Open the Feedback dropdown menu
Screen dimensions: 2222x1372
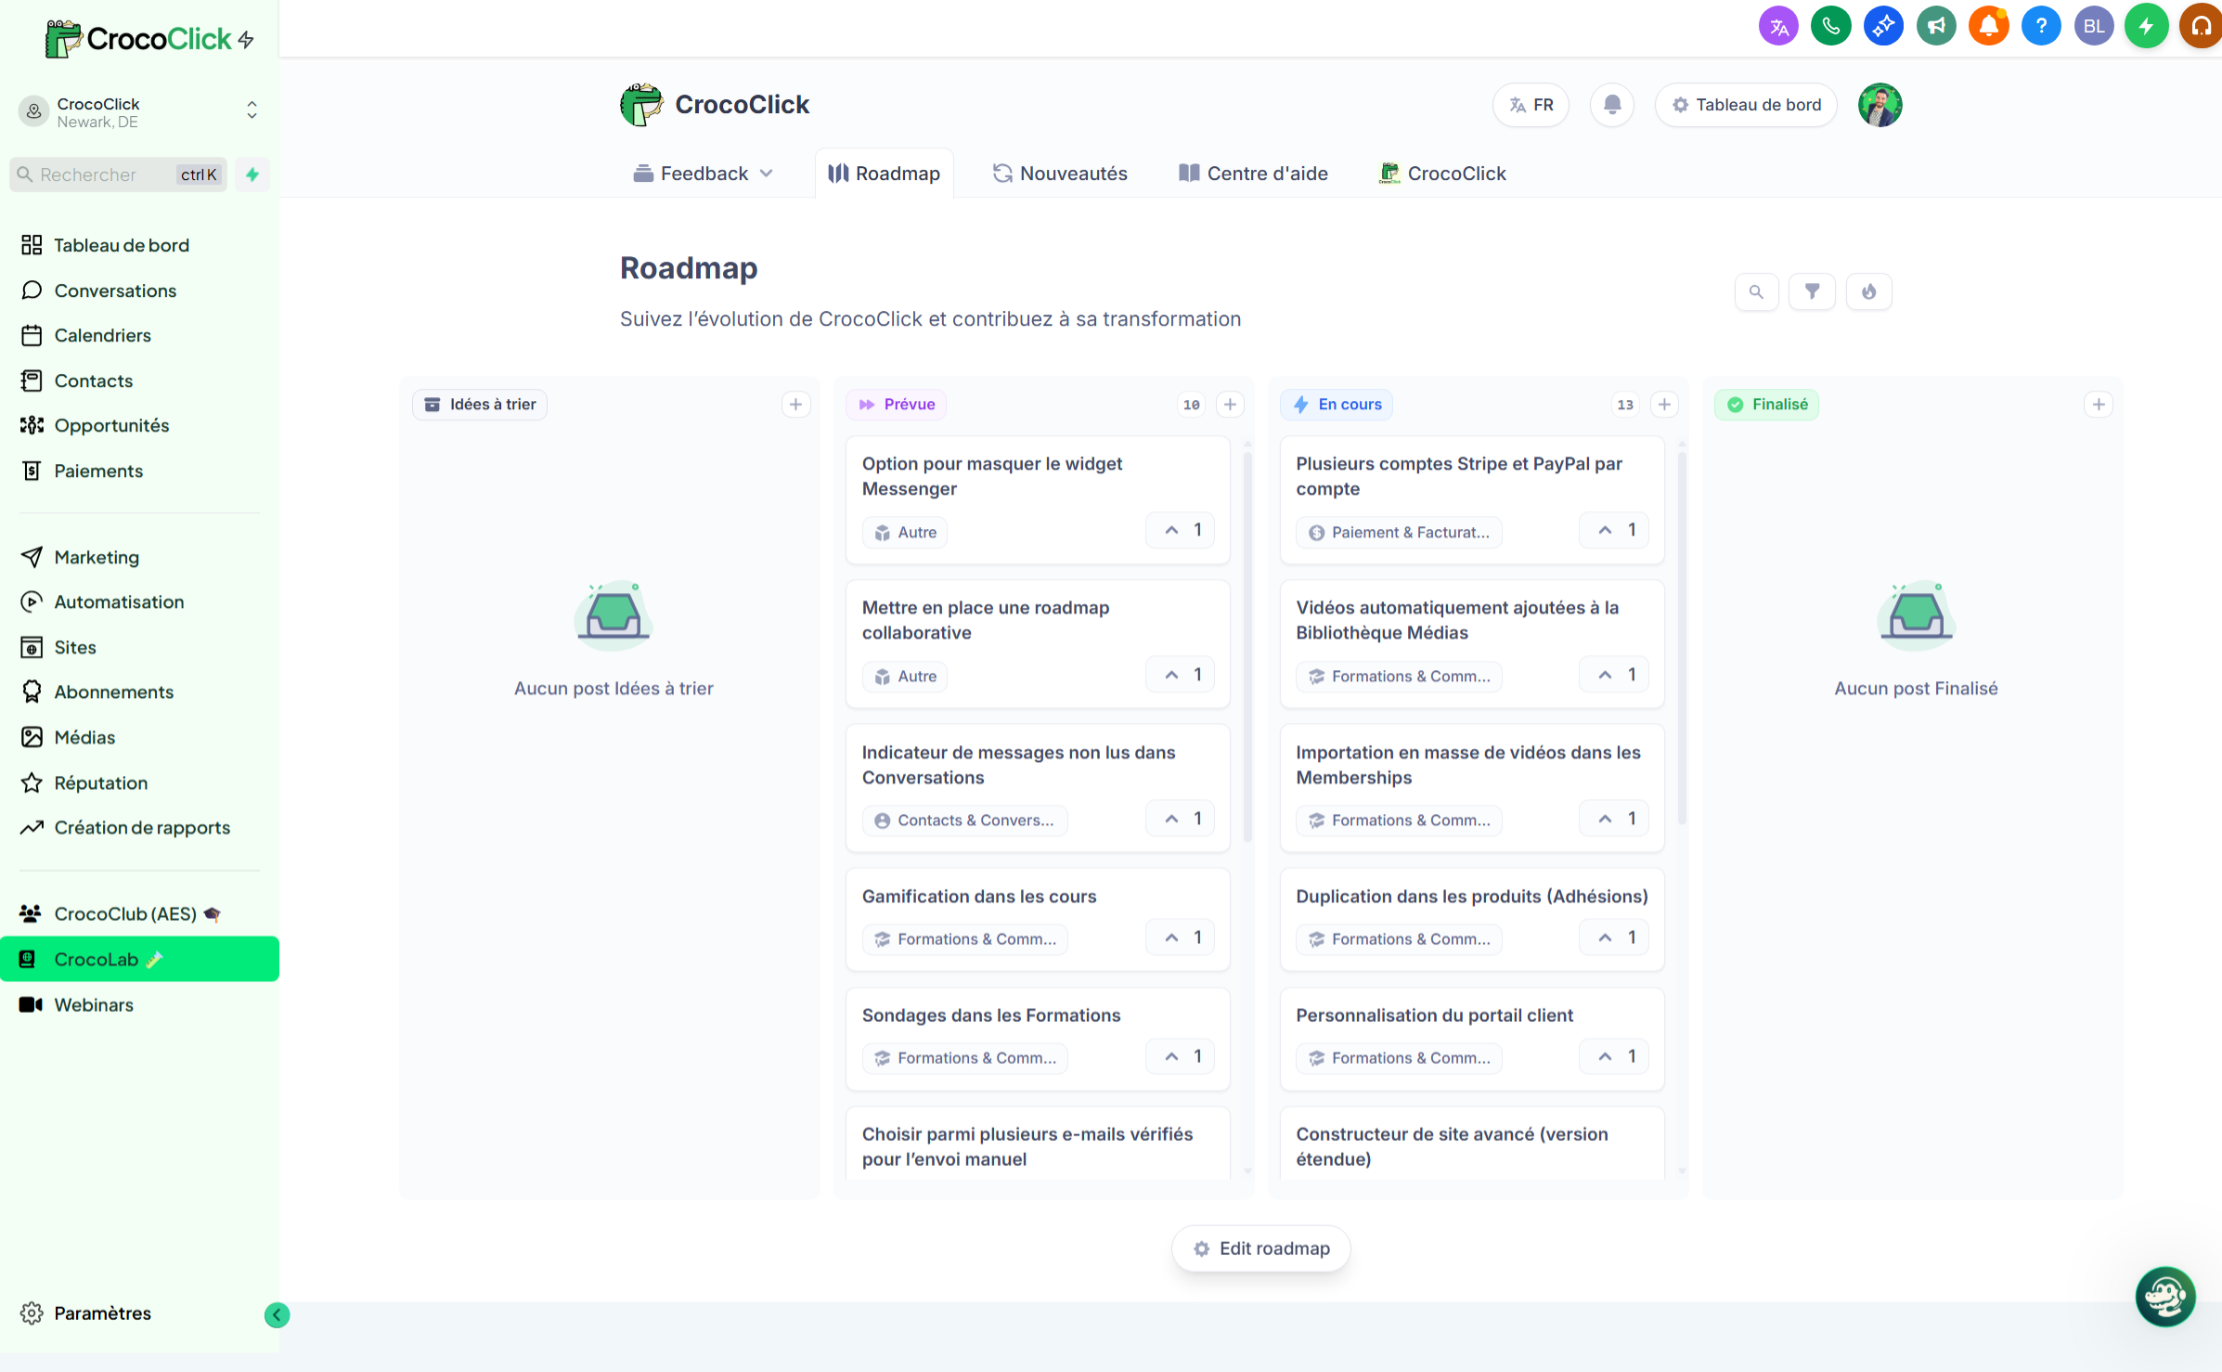tap(704, 174)
